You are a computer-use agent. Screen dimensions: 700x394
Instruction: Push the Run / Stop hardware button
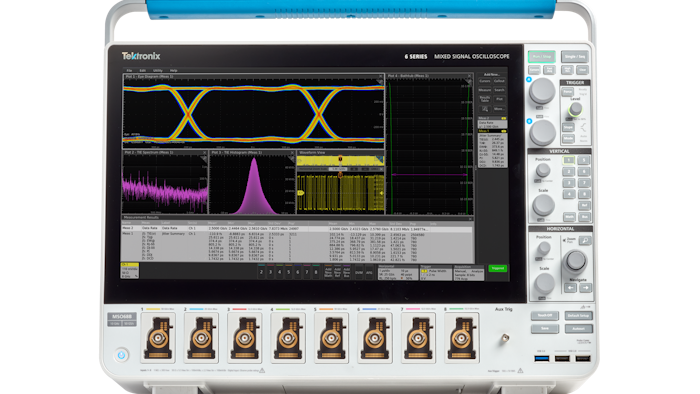click(542, 57)
